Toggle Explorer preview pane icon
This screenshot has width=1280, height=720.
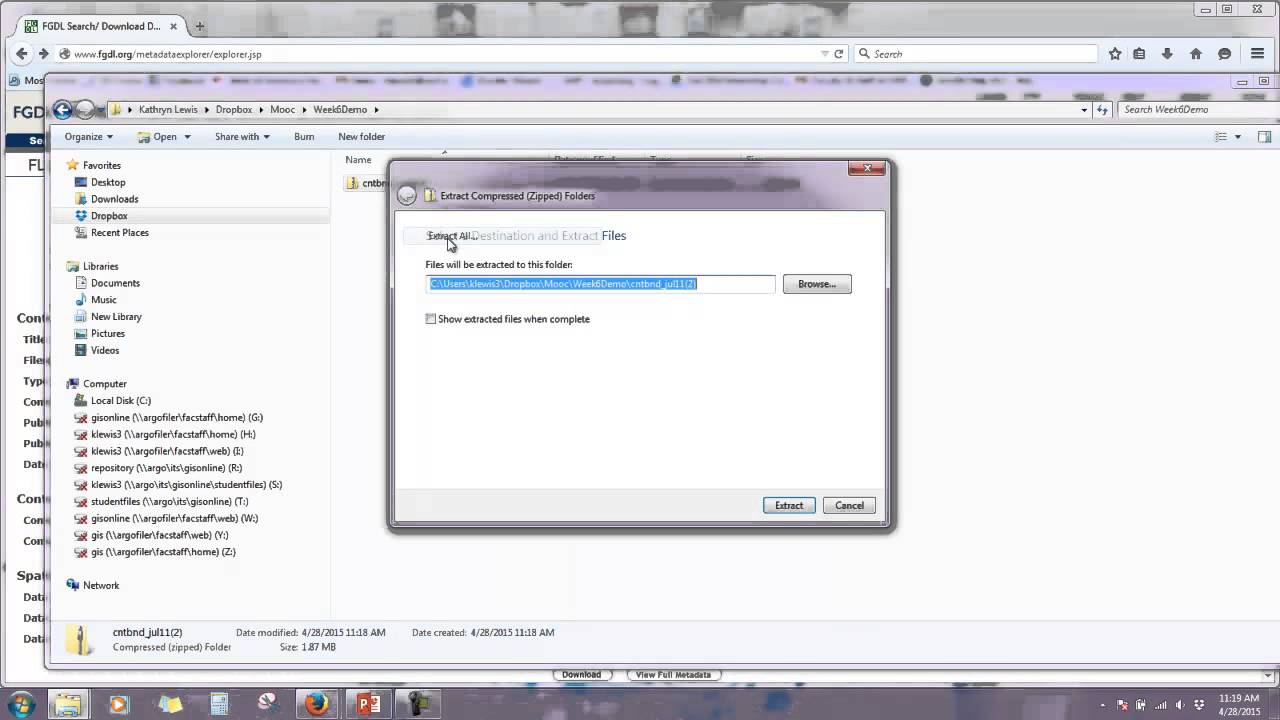[1264, 137]
